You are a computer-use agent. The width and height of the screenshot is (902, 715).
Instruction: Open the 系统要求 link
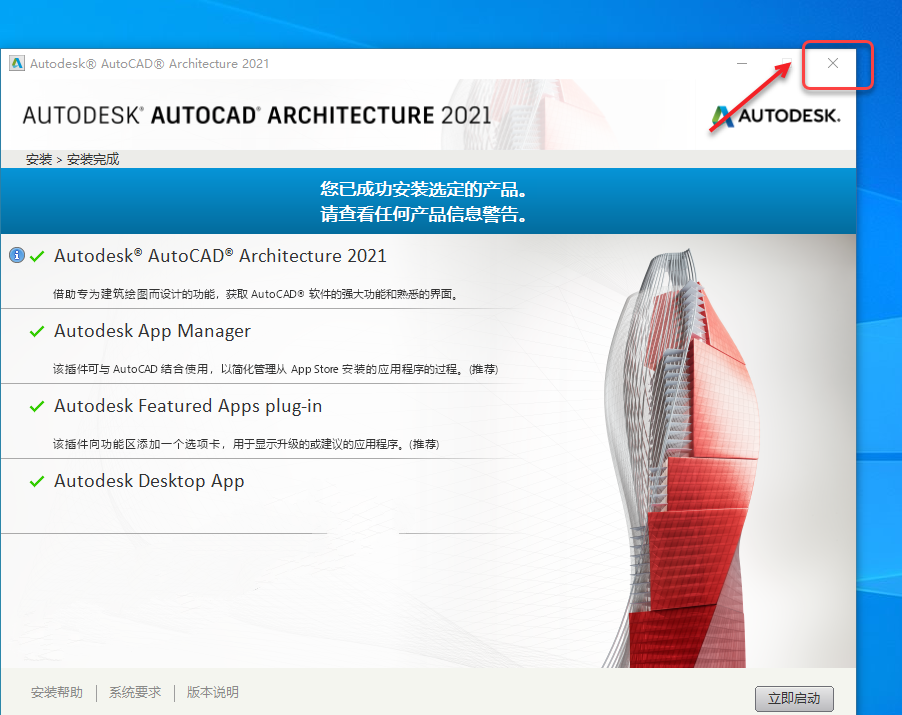(135, 692)
